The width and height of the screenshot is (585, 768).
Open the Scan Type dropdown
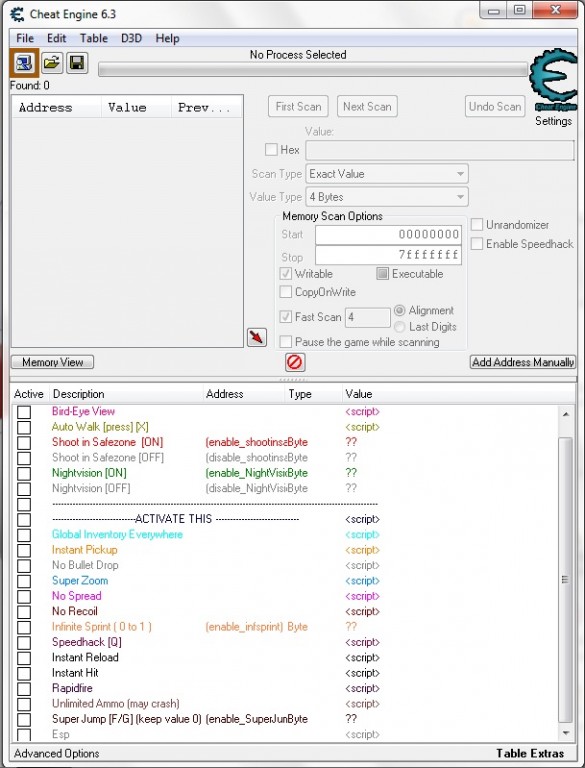[x=387, y=174]
